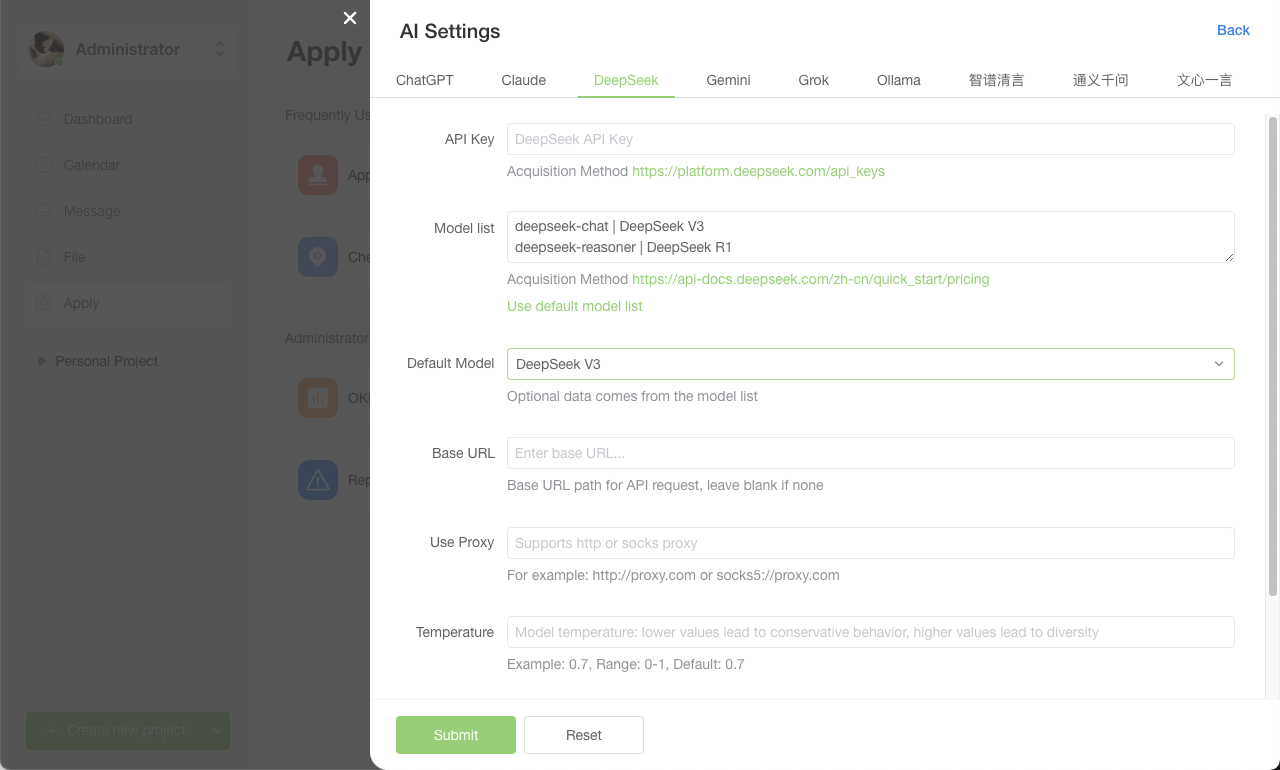Click Create new project button
This screenshot has height=770, width=1280.
[x=116, y=731]
